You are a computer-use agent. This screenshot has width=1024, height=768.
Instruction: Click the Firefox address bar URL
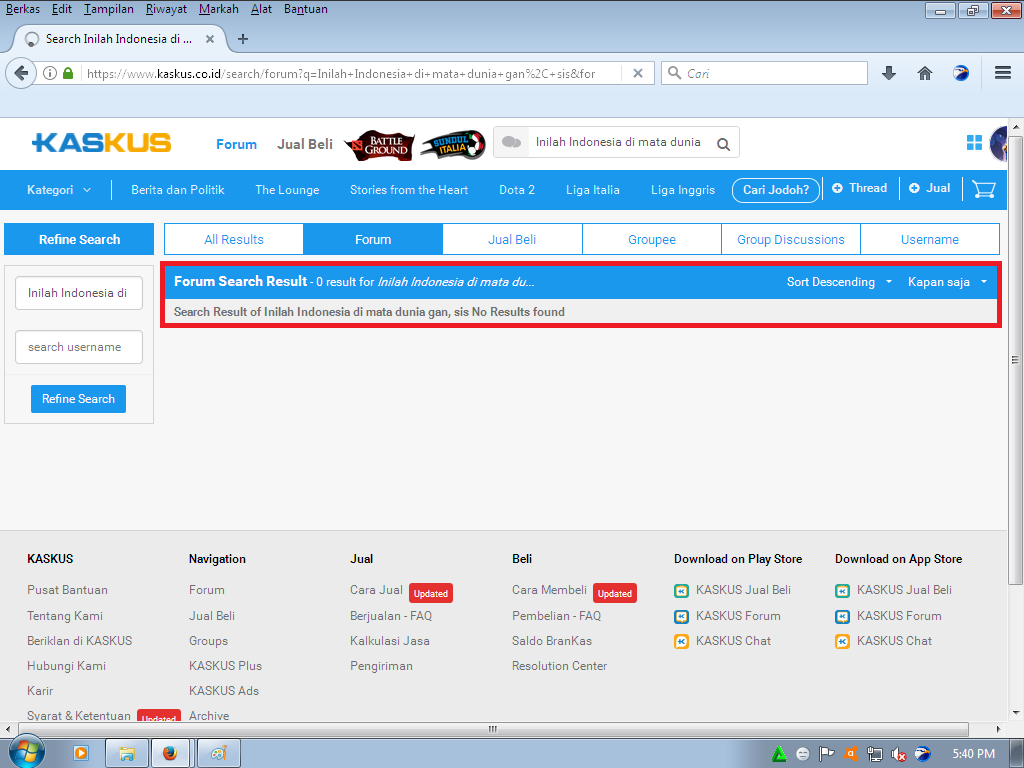tap(341, 74)
